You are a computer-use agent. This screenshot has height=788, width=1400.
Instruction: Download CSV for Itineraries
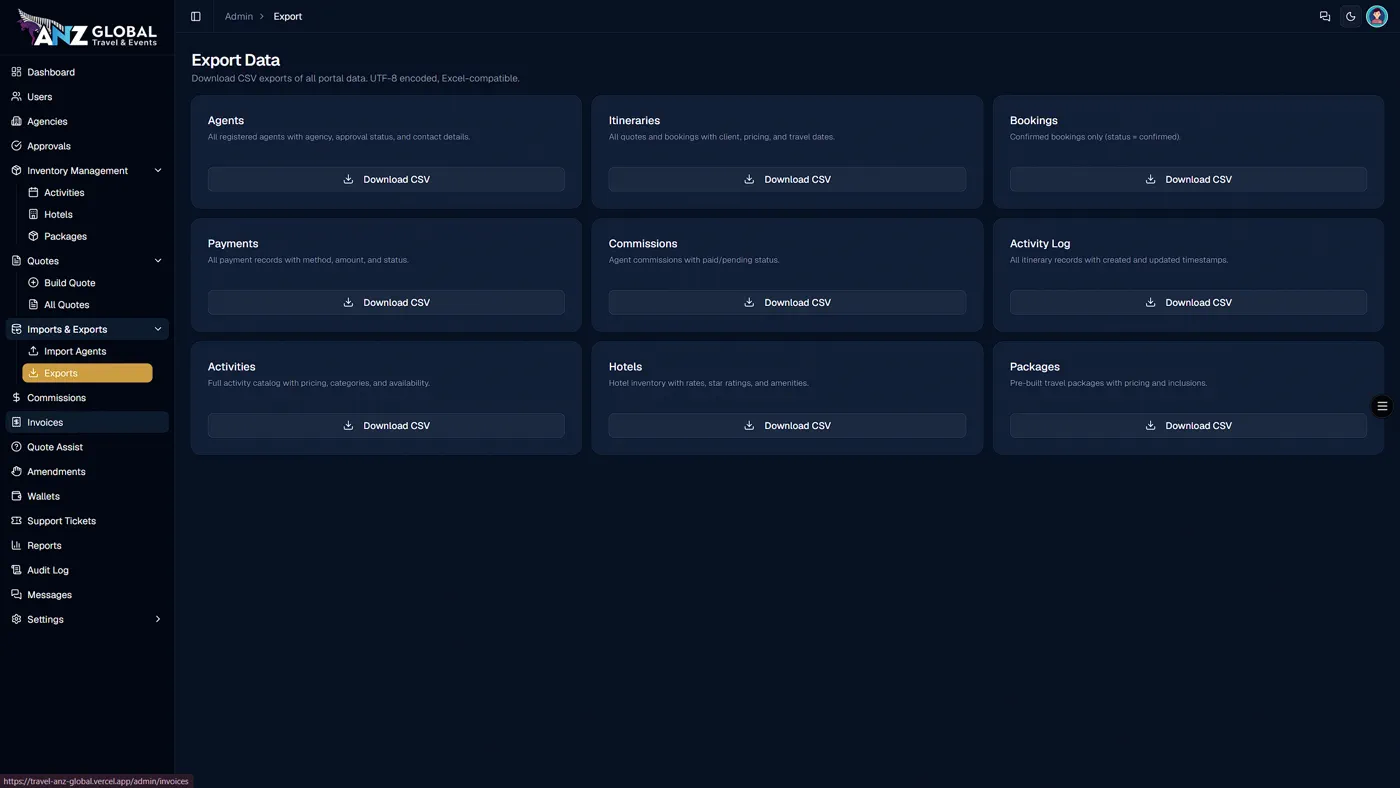point(787,179)
